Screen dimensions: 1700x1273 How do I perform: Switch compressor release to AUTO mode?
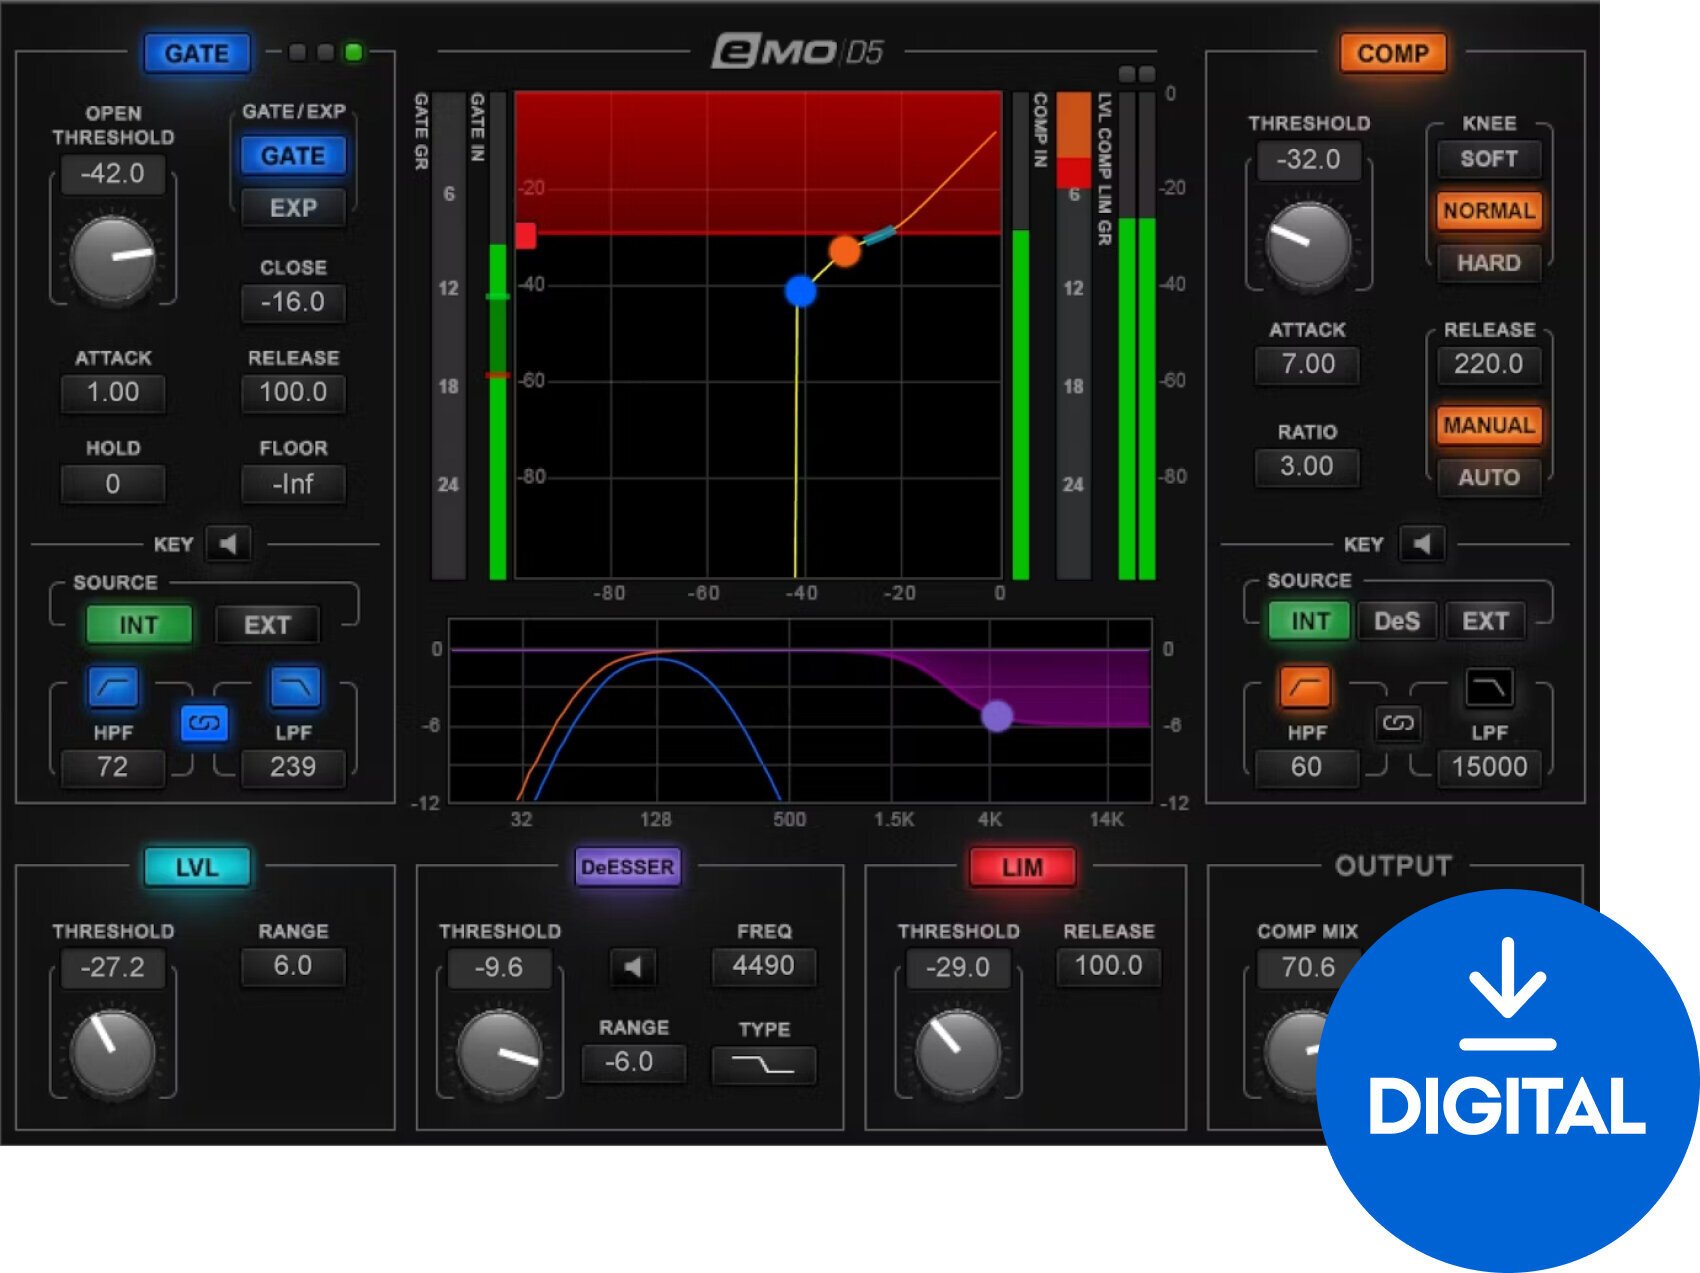[x=1488, y=478]
